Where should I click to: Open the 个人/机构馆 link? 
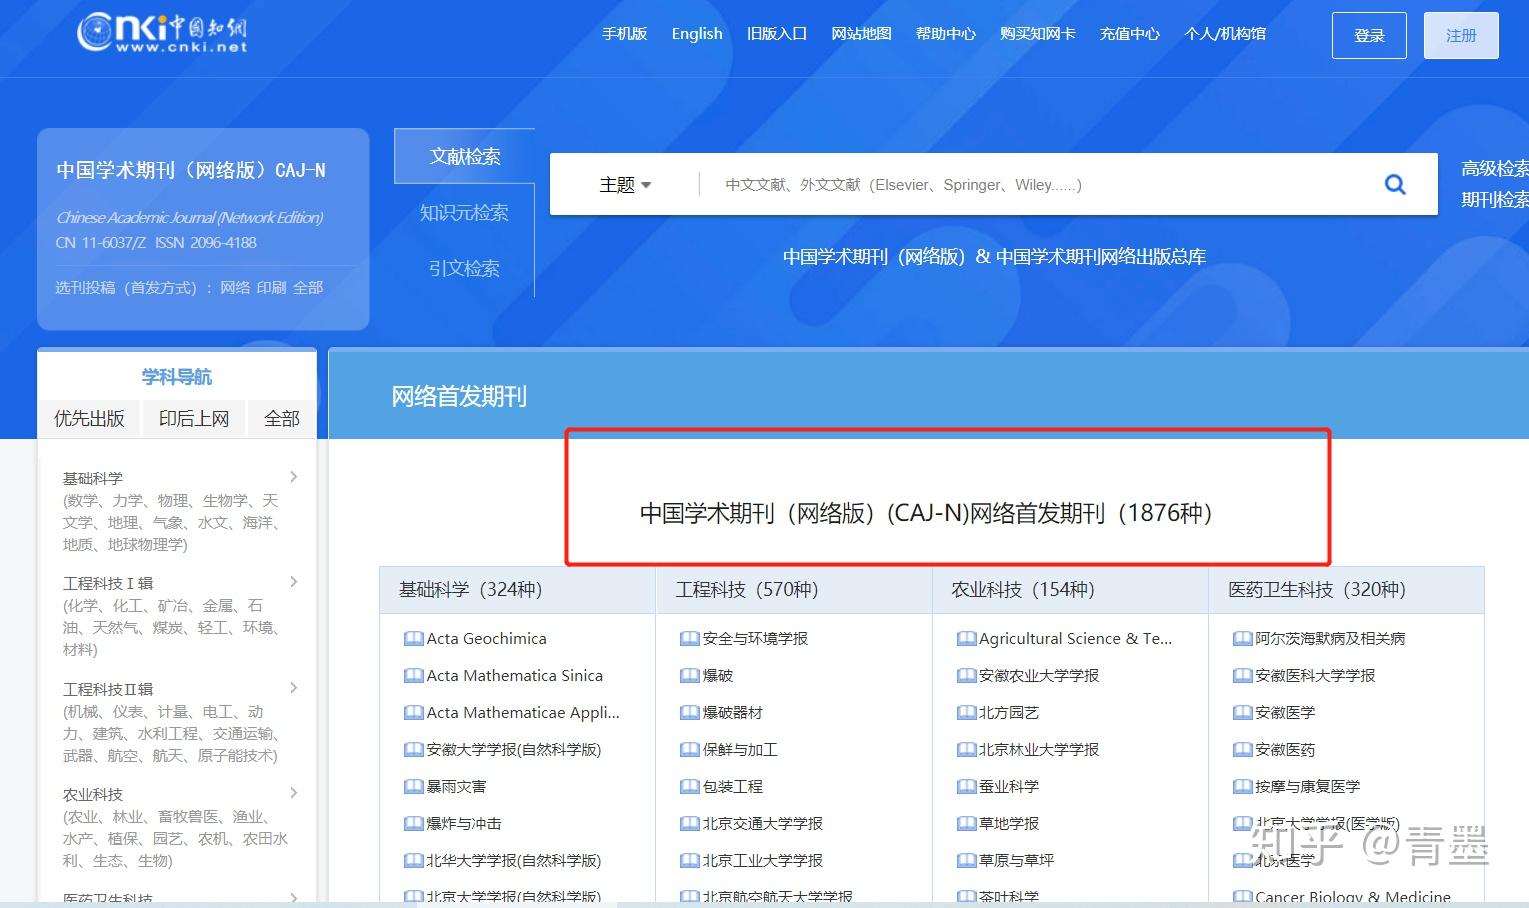1225,34
